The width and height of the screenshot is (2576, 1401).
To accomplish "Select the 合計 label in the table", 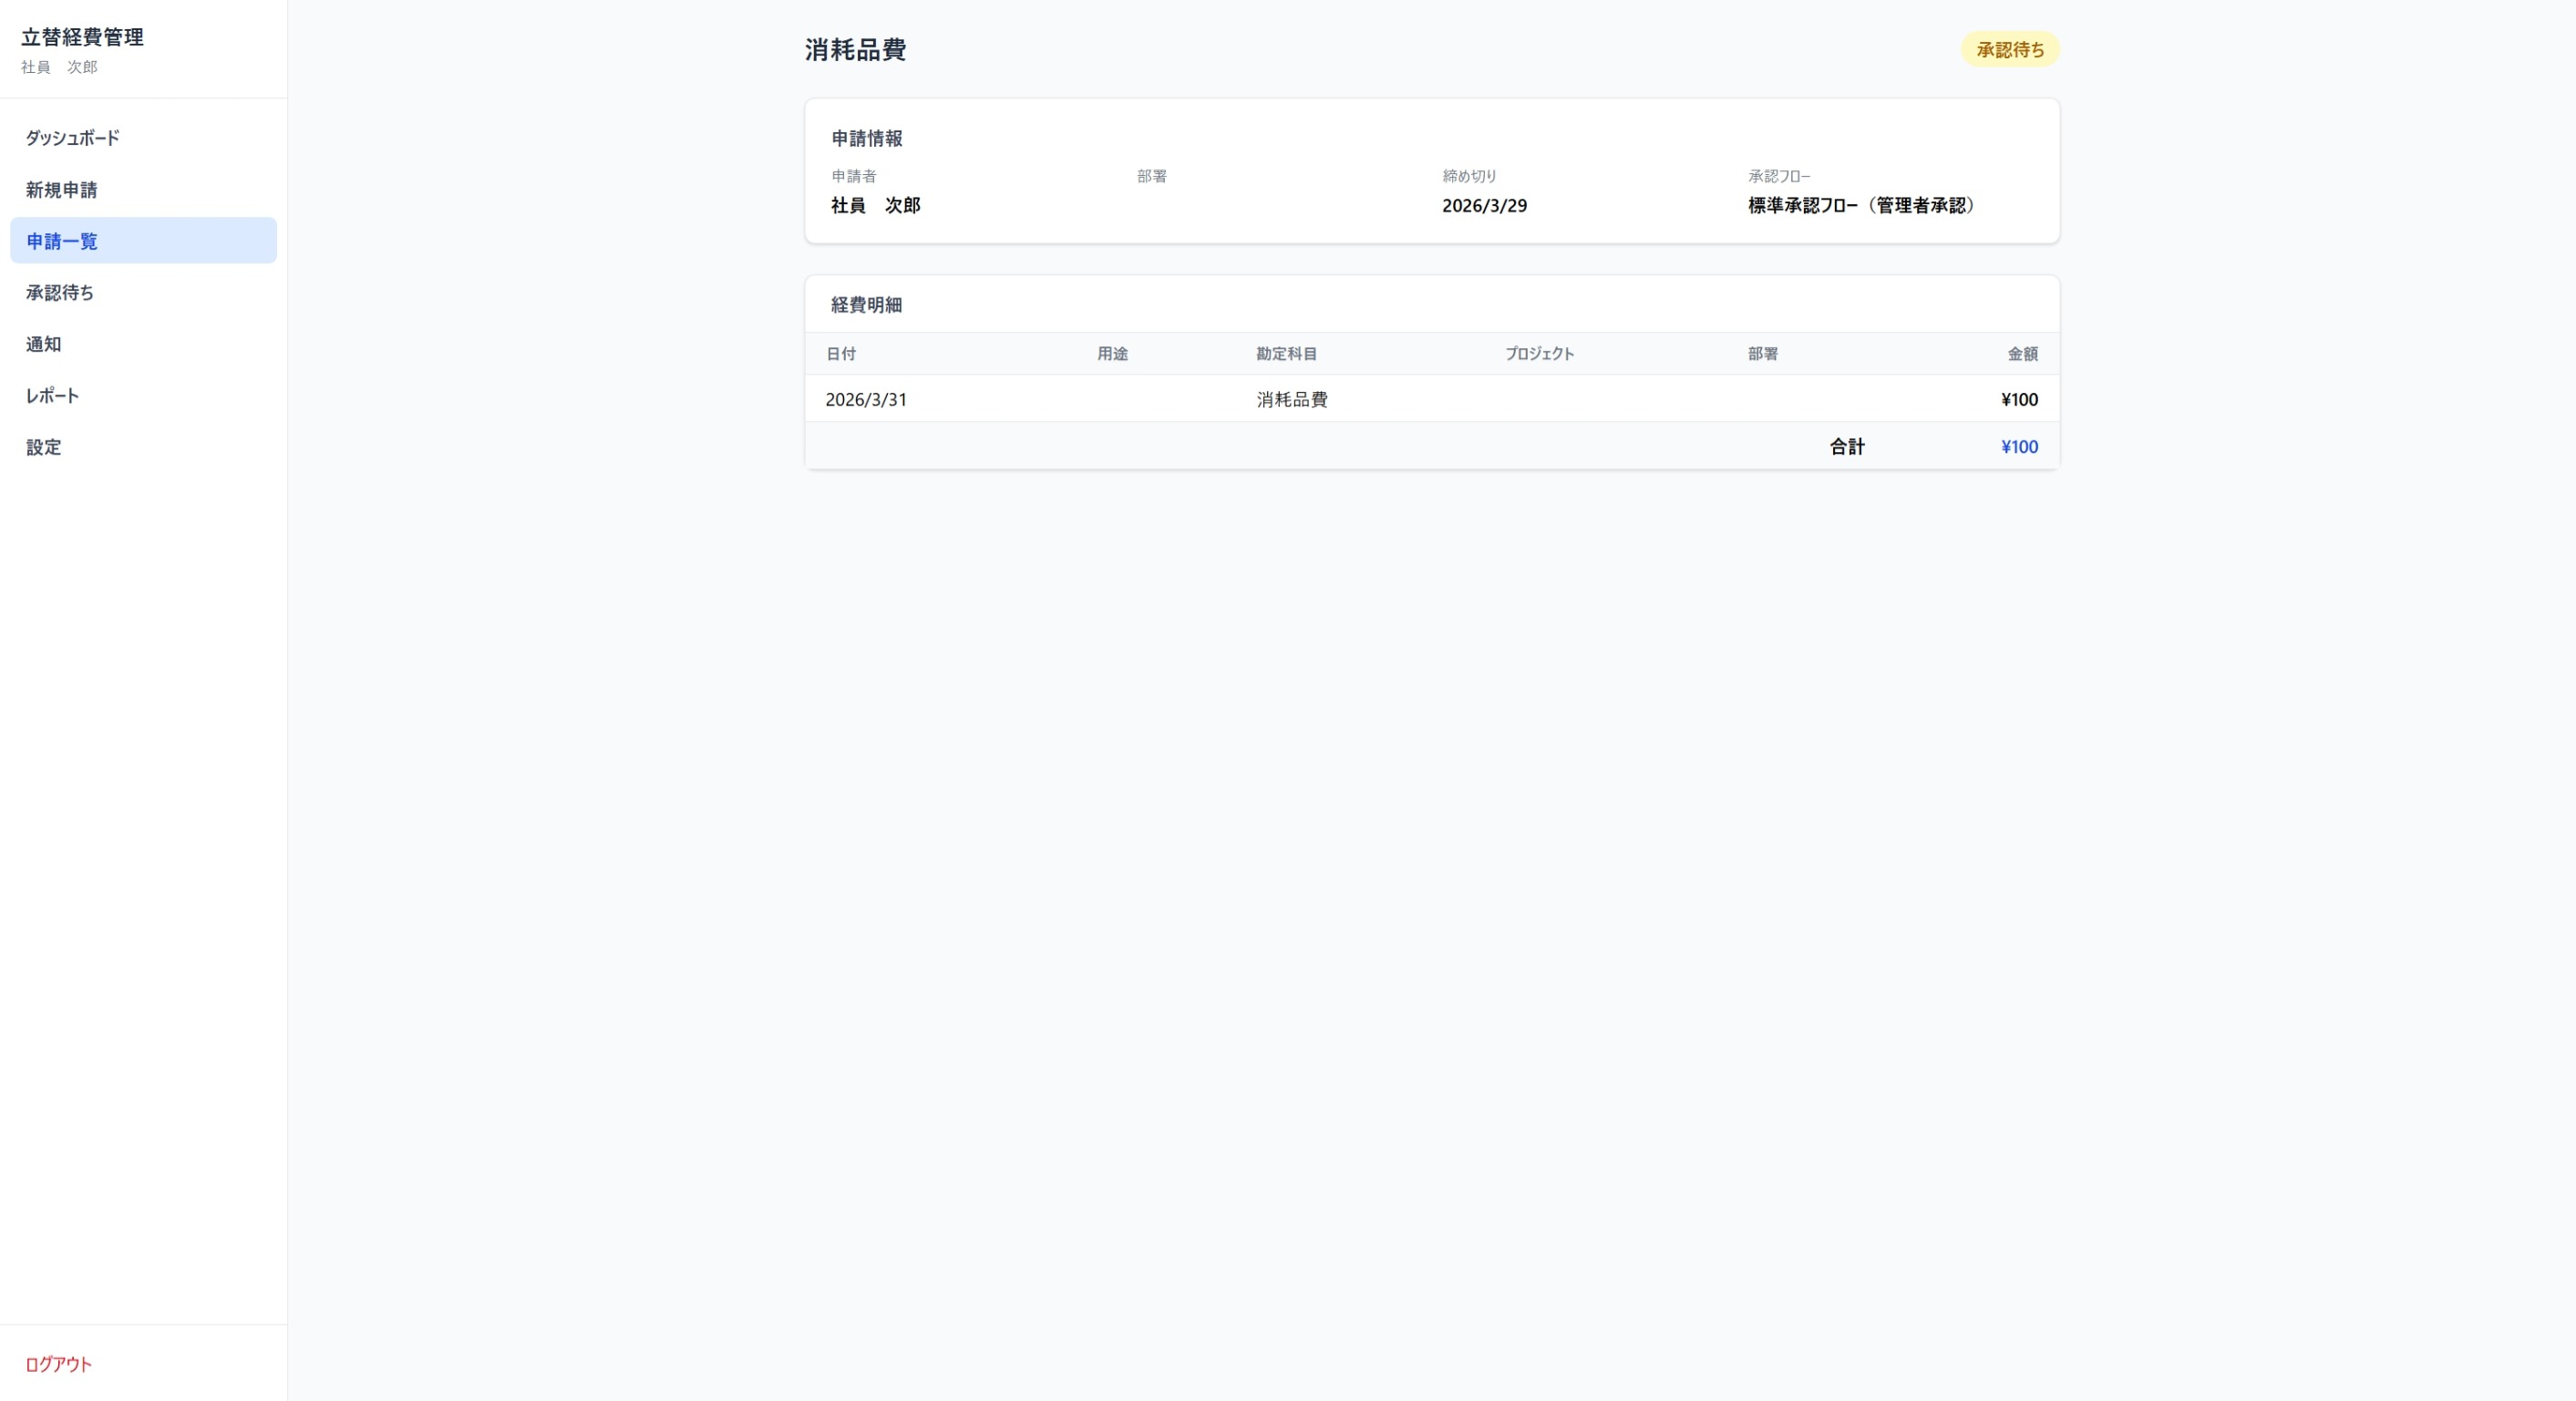I will pyautogui.click(x=1845, y=447).
